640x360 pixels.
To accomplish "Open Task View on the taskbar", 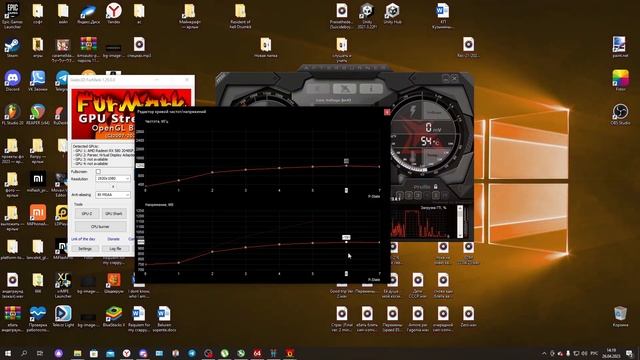I will pos(40,353).
